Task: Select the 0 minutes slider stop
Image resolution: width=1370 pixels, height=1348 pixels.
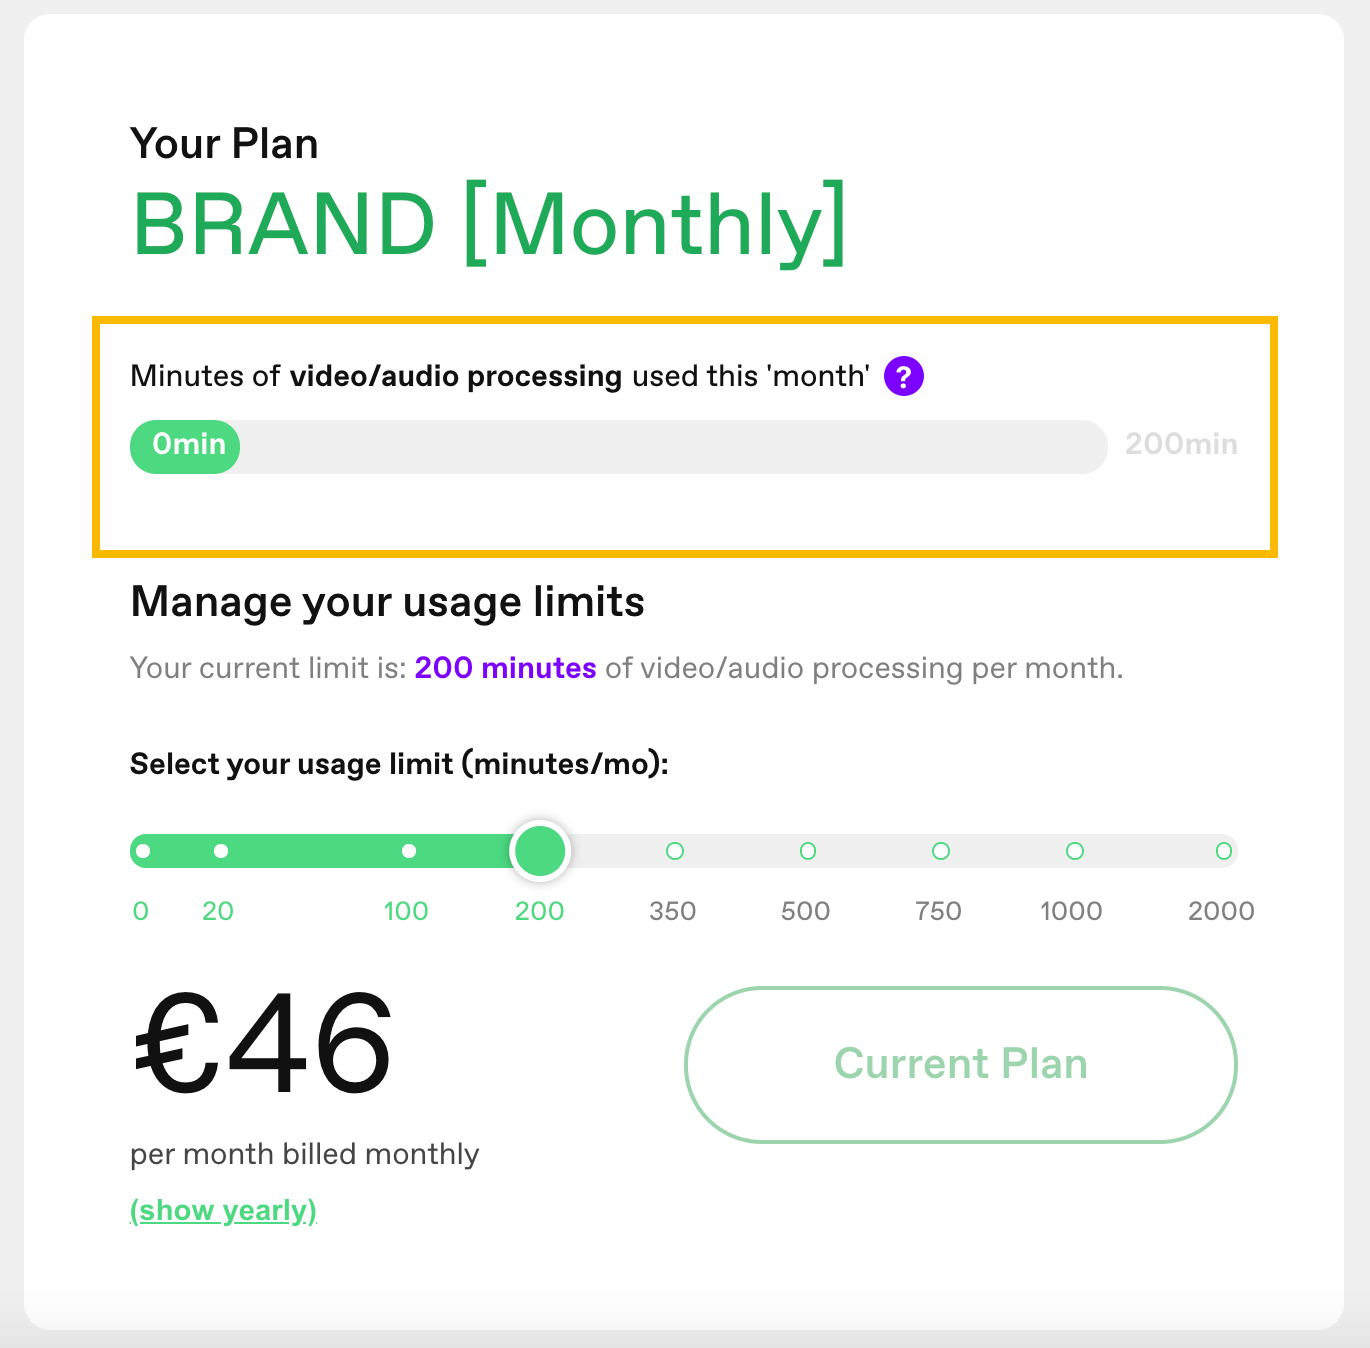Action: click(x=143, y=851)
